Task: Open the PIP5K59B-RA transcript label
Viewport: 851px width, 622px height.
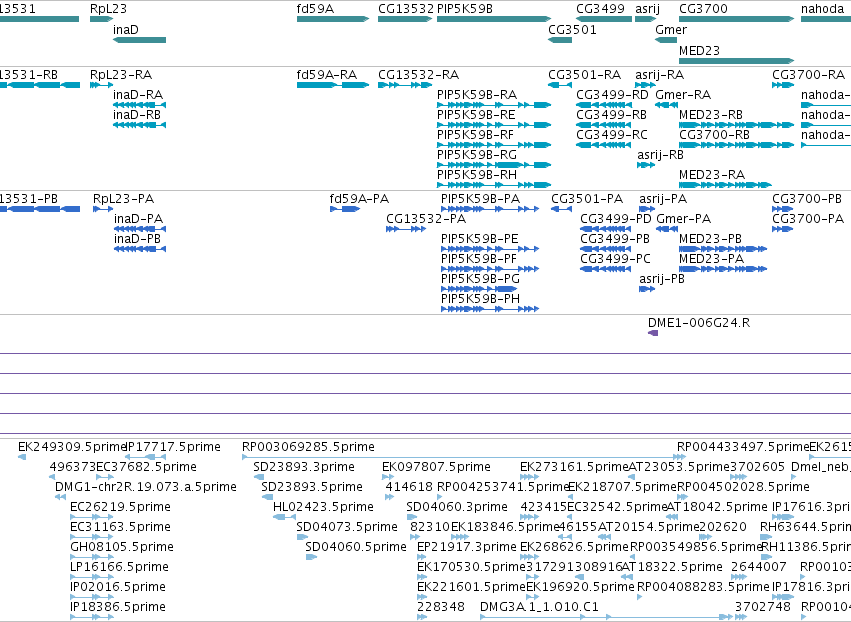Action: 477,95
